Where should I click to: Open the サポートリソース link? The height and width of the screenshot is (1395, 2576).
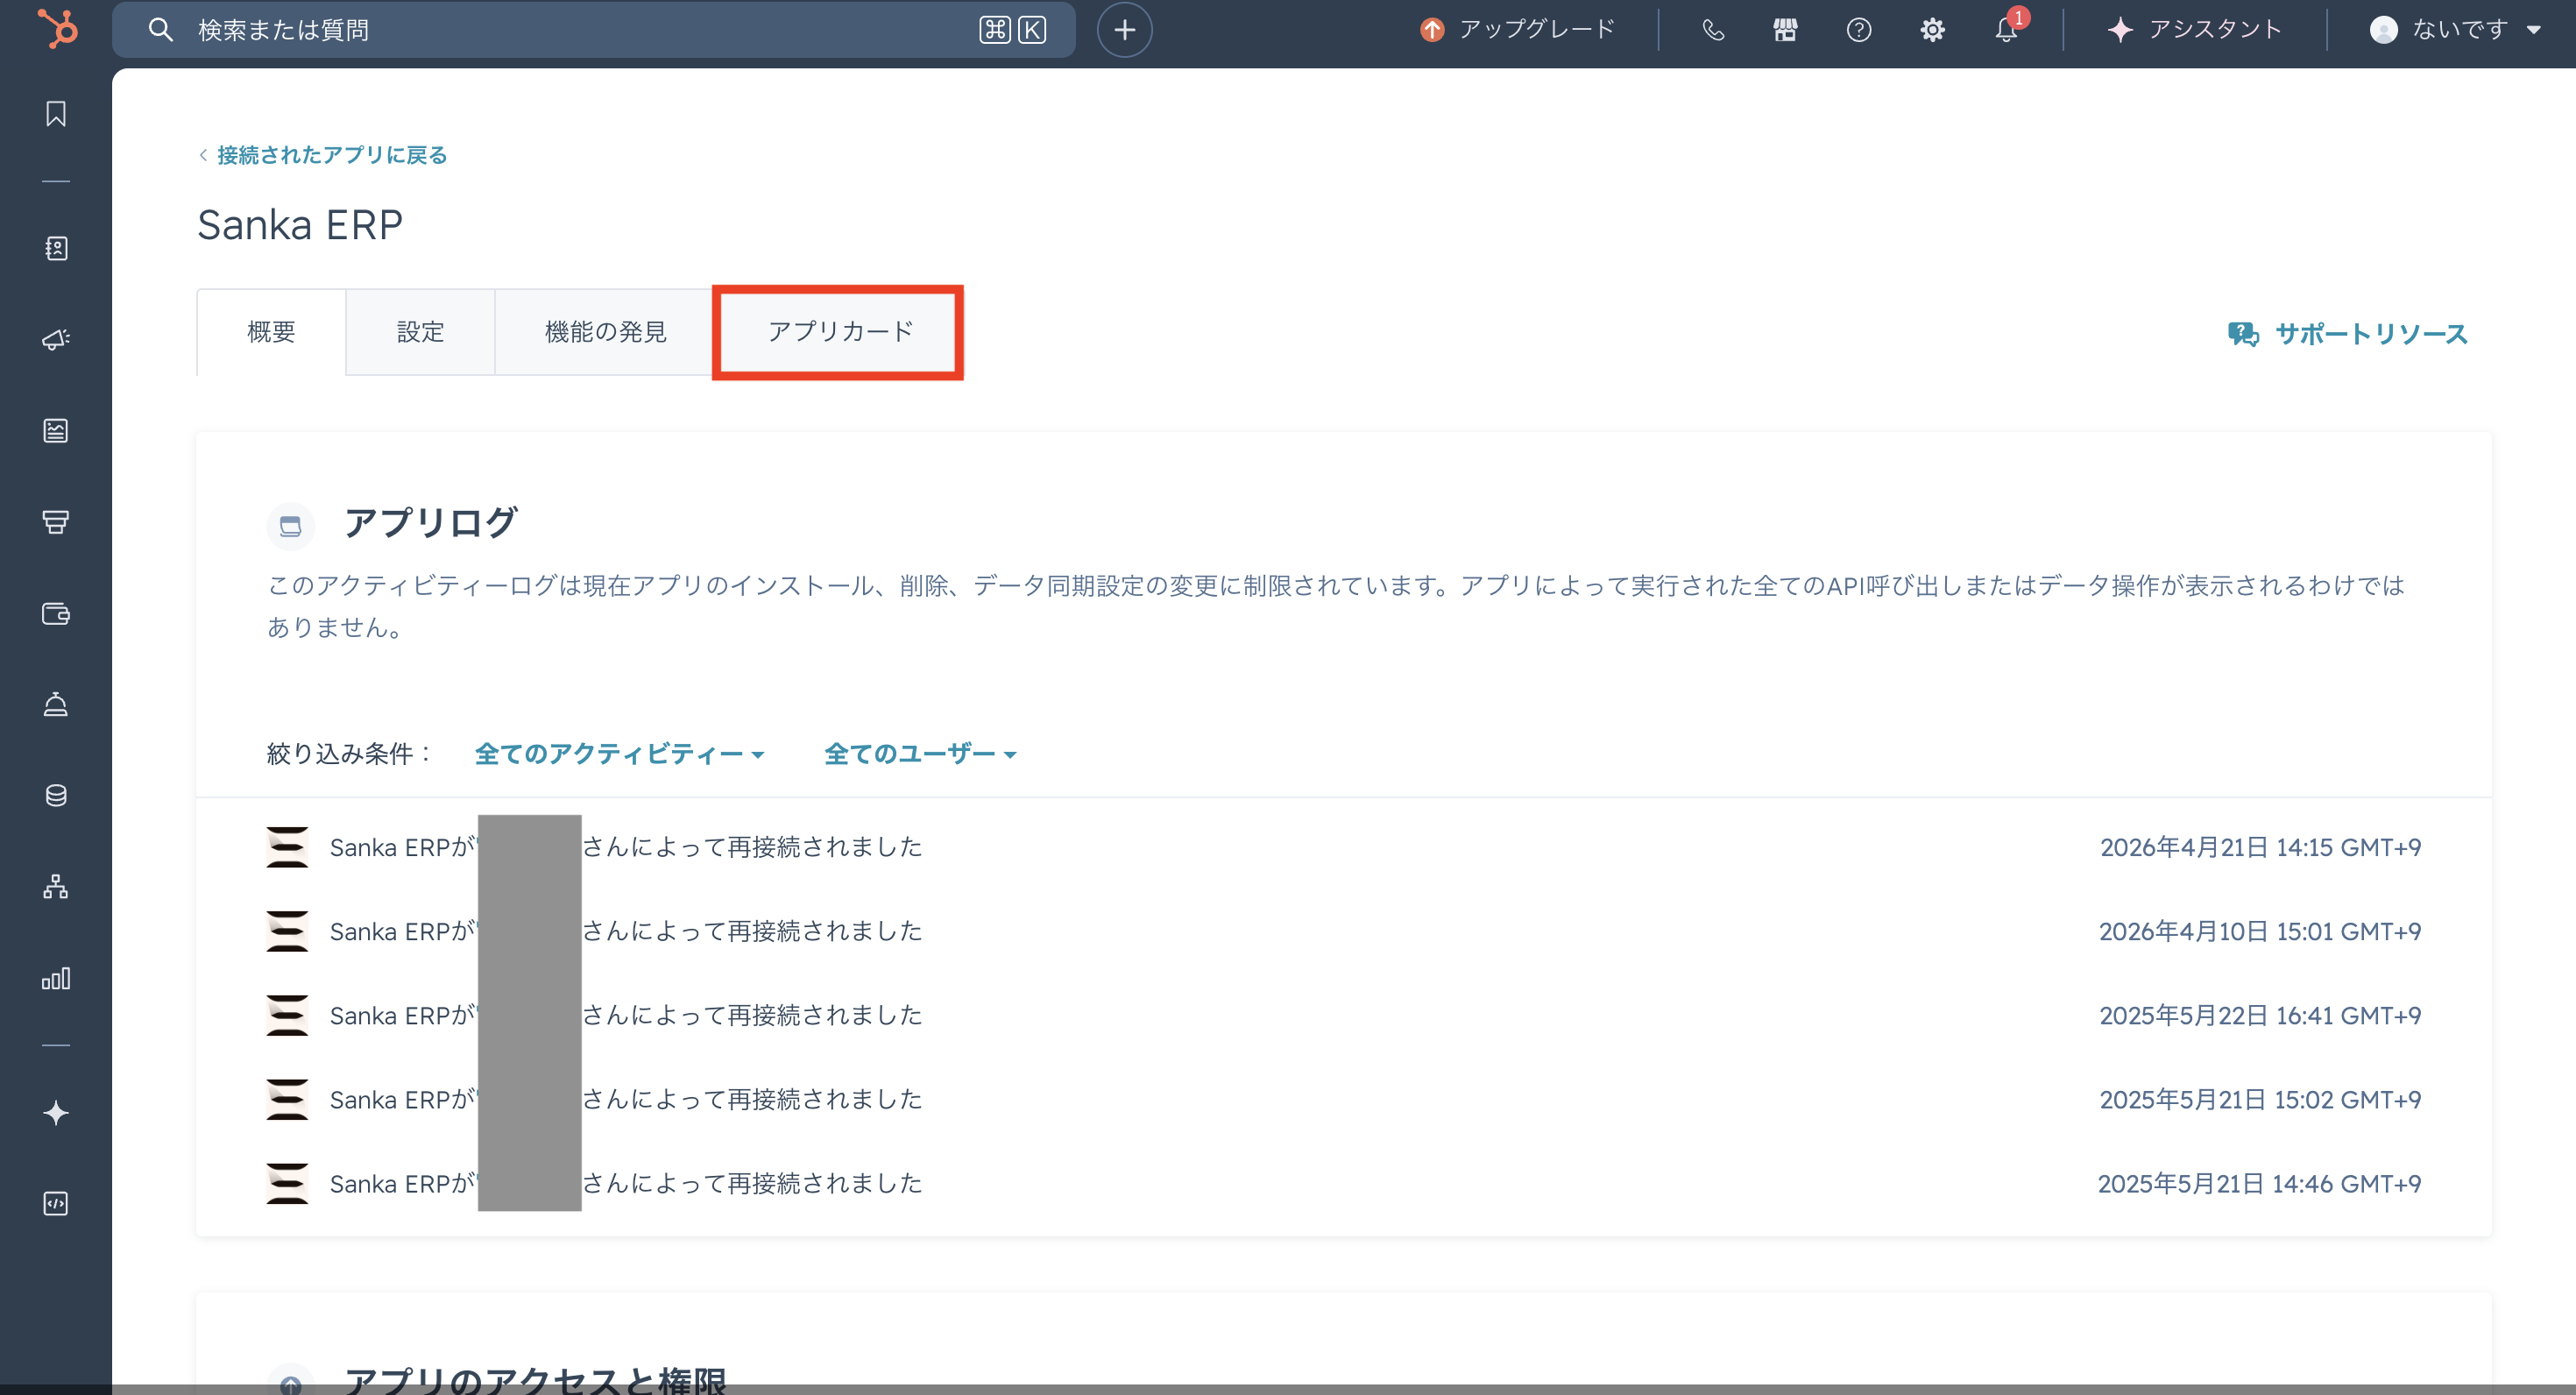(x=2370, y=334)
